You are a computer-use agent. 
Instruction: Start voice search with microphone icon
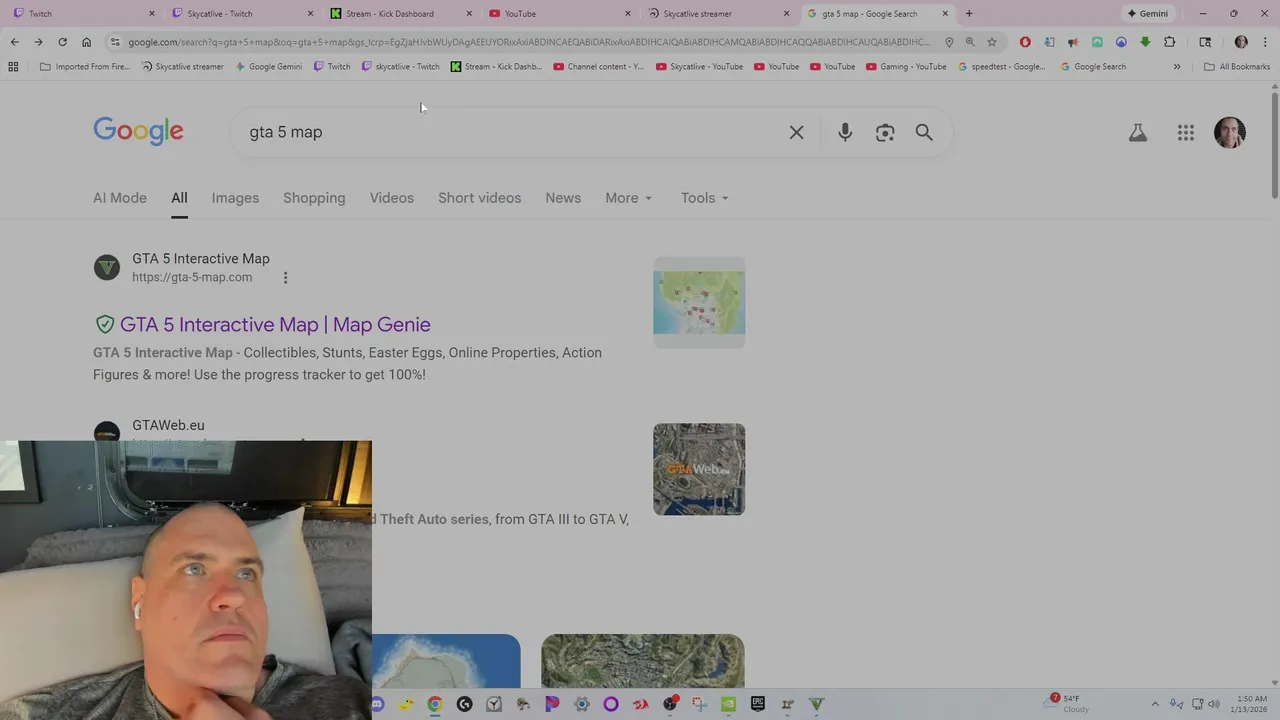(845, 132)
